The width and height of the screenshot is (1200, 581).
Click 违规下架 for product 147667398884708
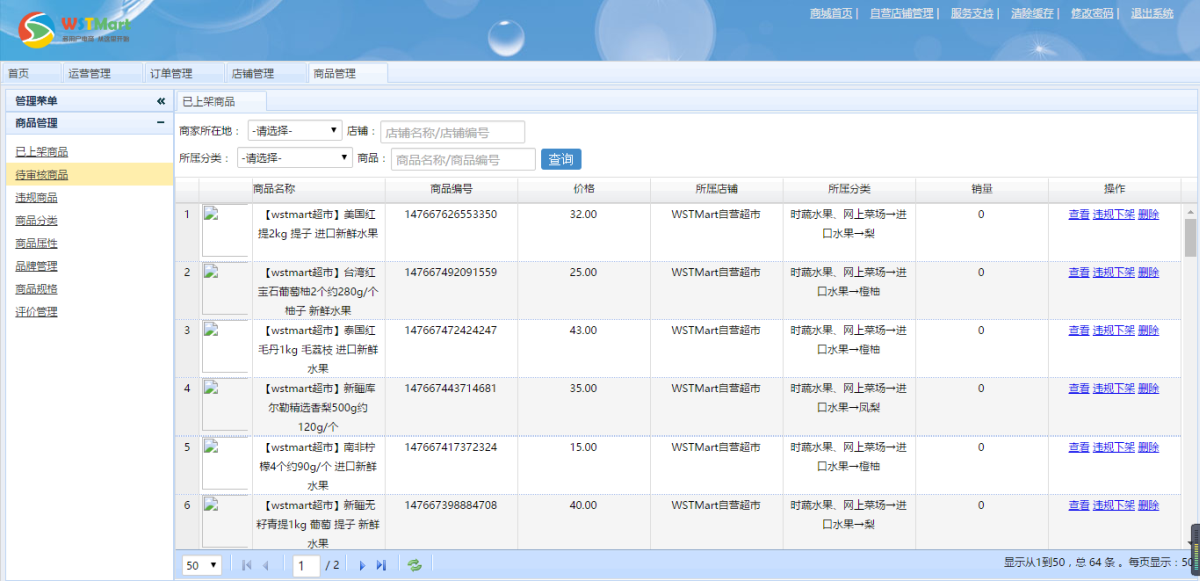pos(1114,505)
